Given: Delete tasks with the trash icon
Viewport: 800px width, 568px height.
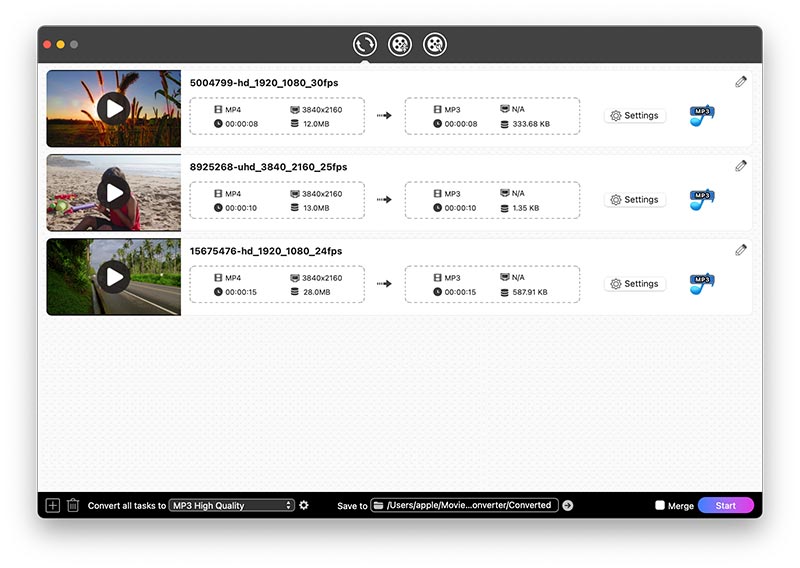Looking at the screenshot, I should point(73,505).
